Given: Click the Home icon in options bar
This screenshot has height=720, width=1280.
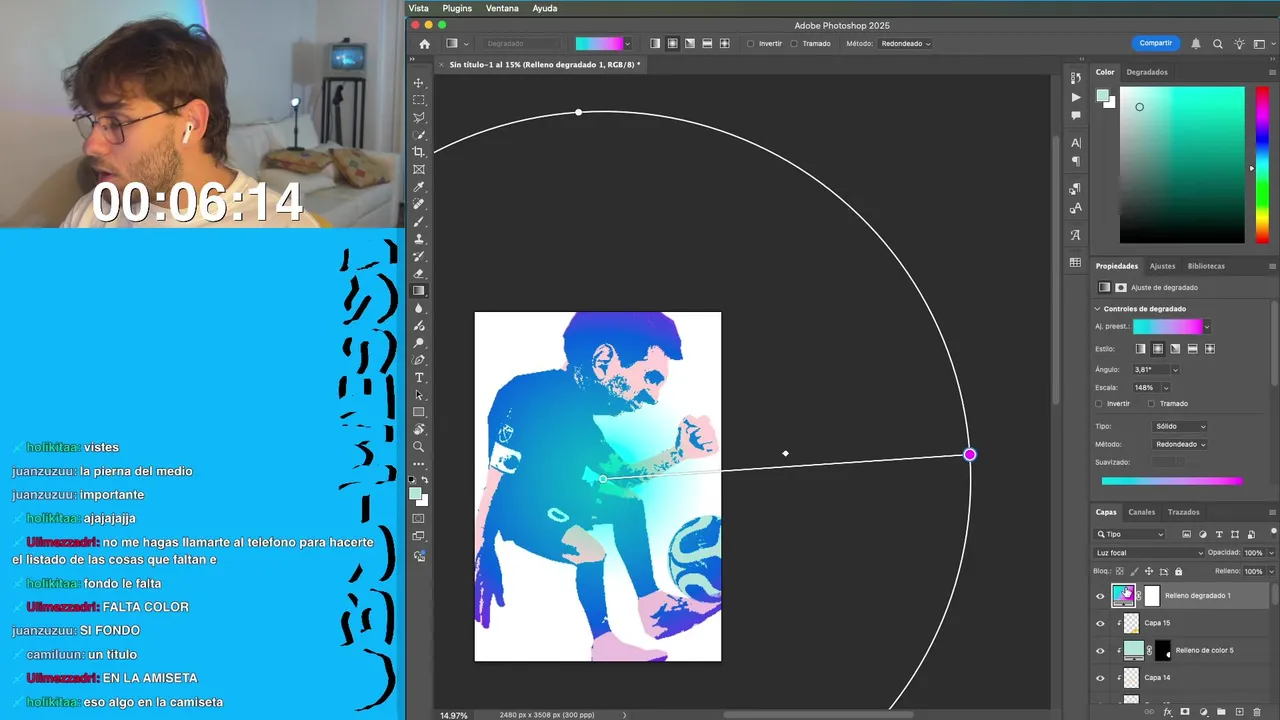Looking at the screenshot, I should (424, 44).
